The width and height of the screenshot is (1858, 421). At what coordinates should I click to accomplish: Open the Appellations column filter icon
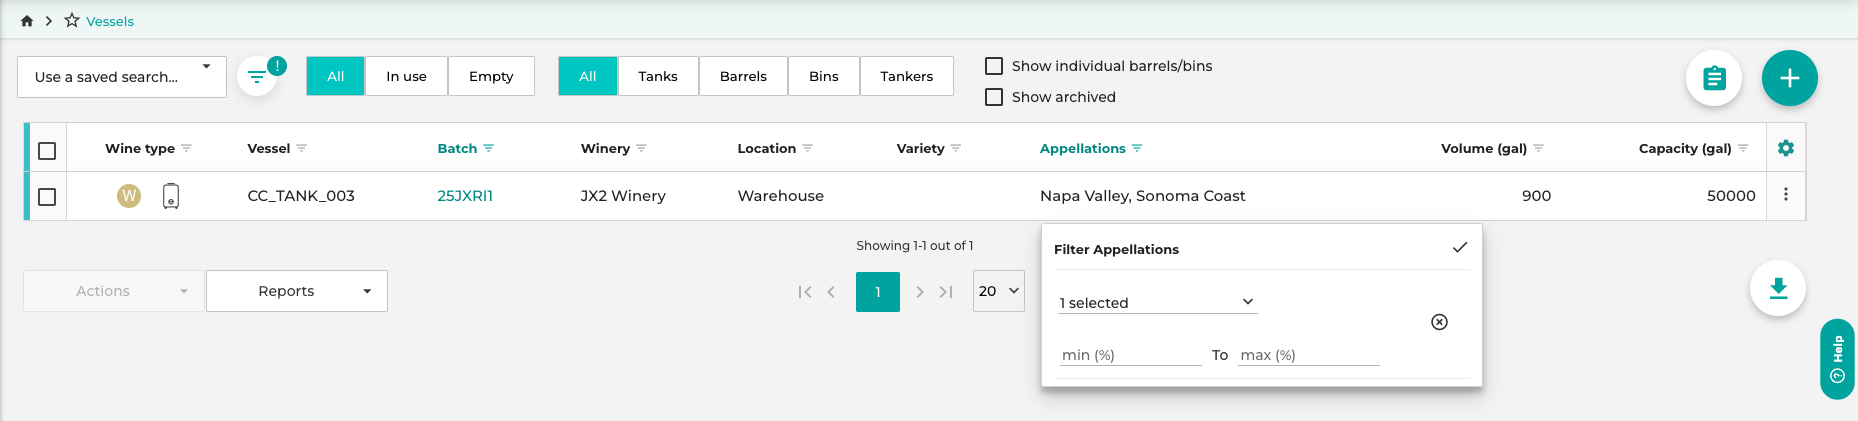point(1137,148)
